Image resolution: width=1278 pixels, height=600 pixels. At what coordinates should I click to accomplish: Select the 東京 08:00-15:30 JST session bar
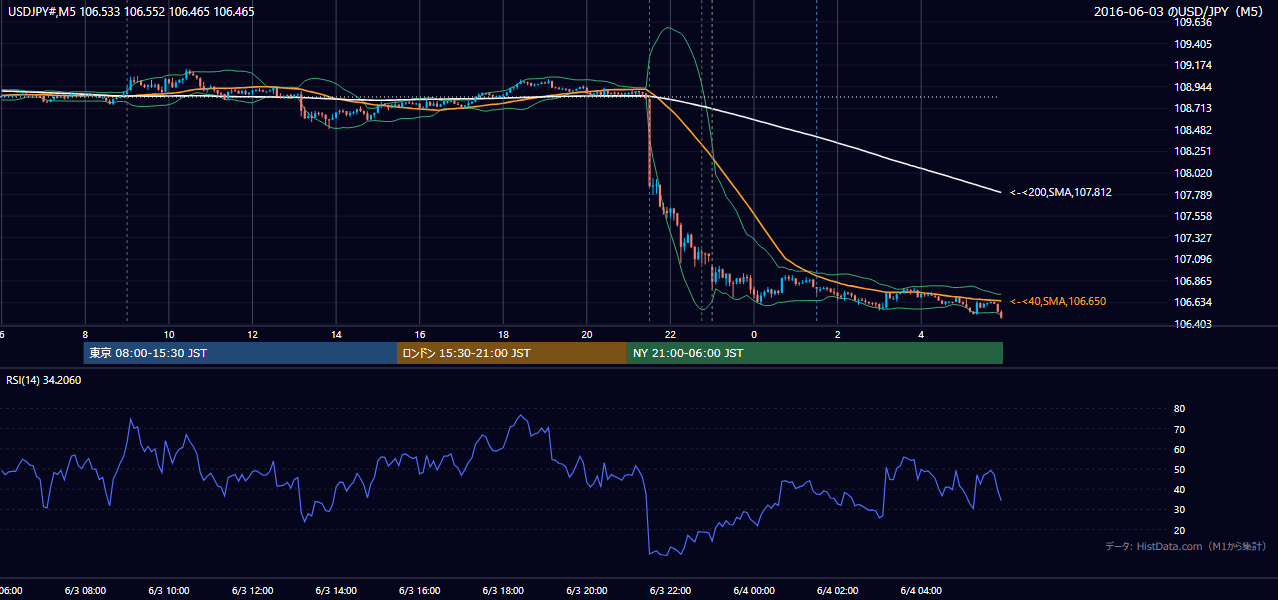240,353
